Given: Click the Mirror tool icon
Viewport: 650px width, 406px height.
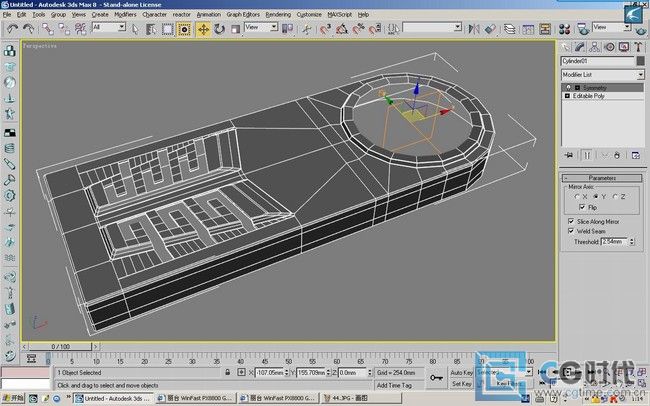Looking at the screenshot, I should pos(473,29).
